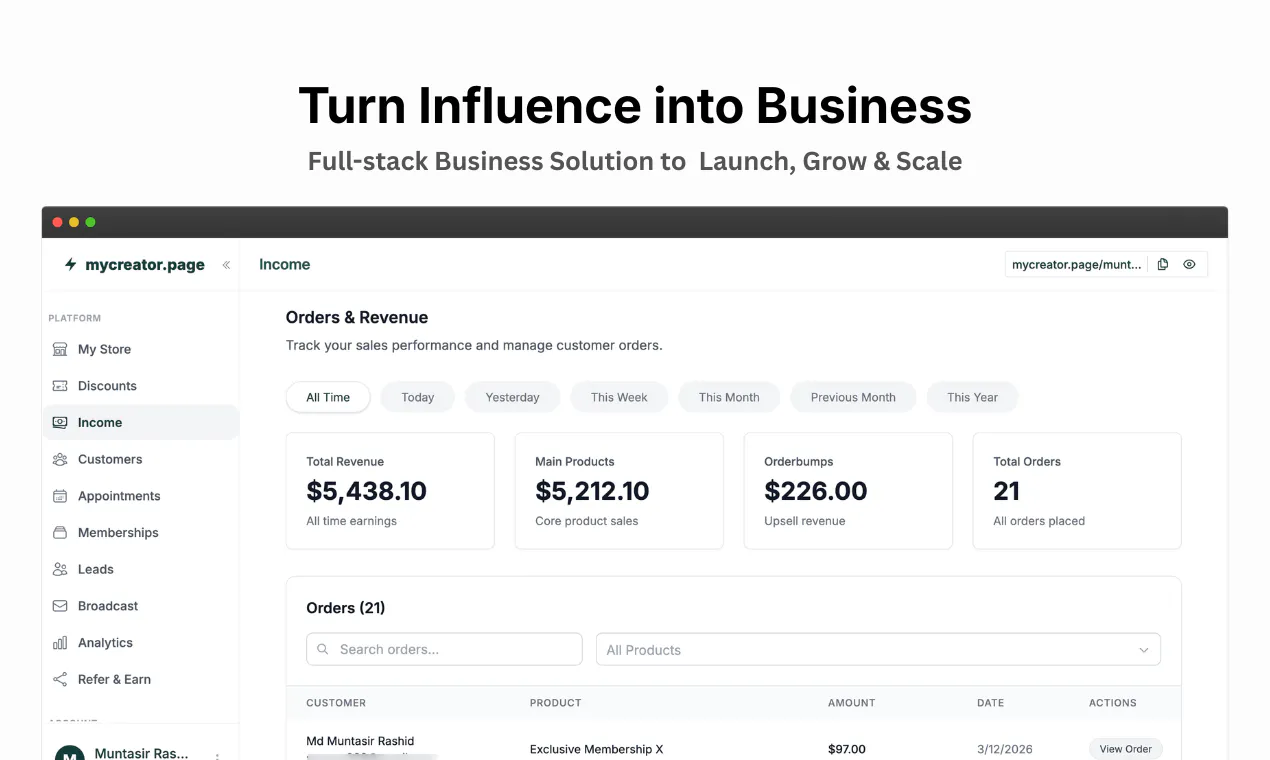Open the My Store menu item

[x=141, y=349]
